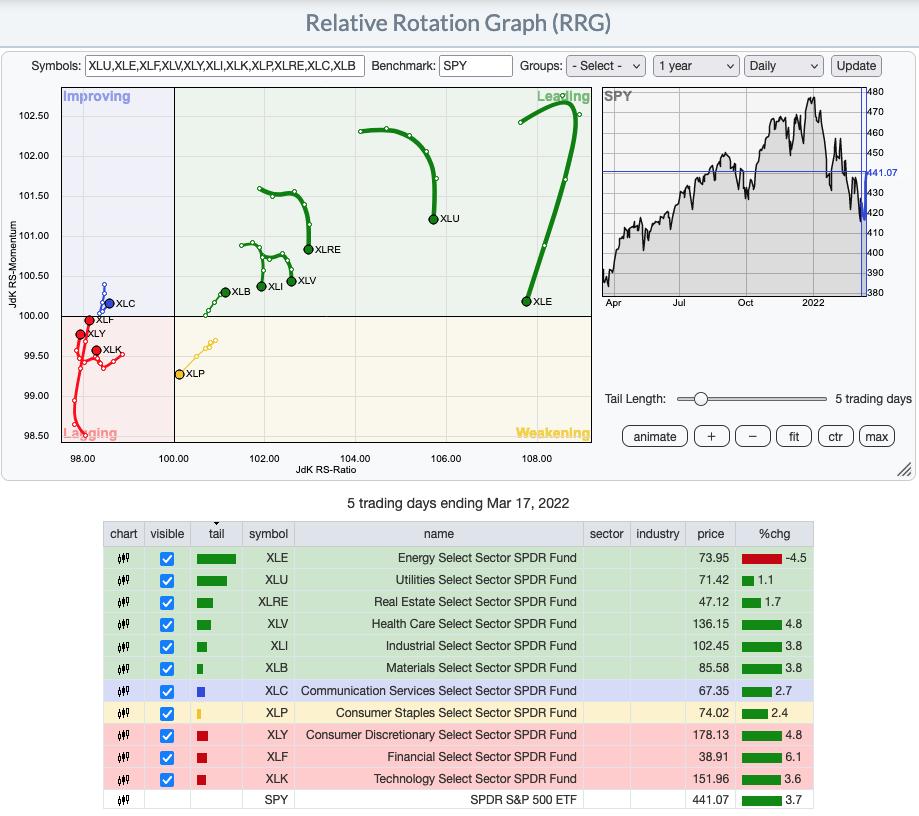The image size is (919, 816).
Task: Click the XLU point on the RRG
Action: click(x=433, y=219)
